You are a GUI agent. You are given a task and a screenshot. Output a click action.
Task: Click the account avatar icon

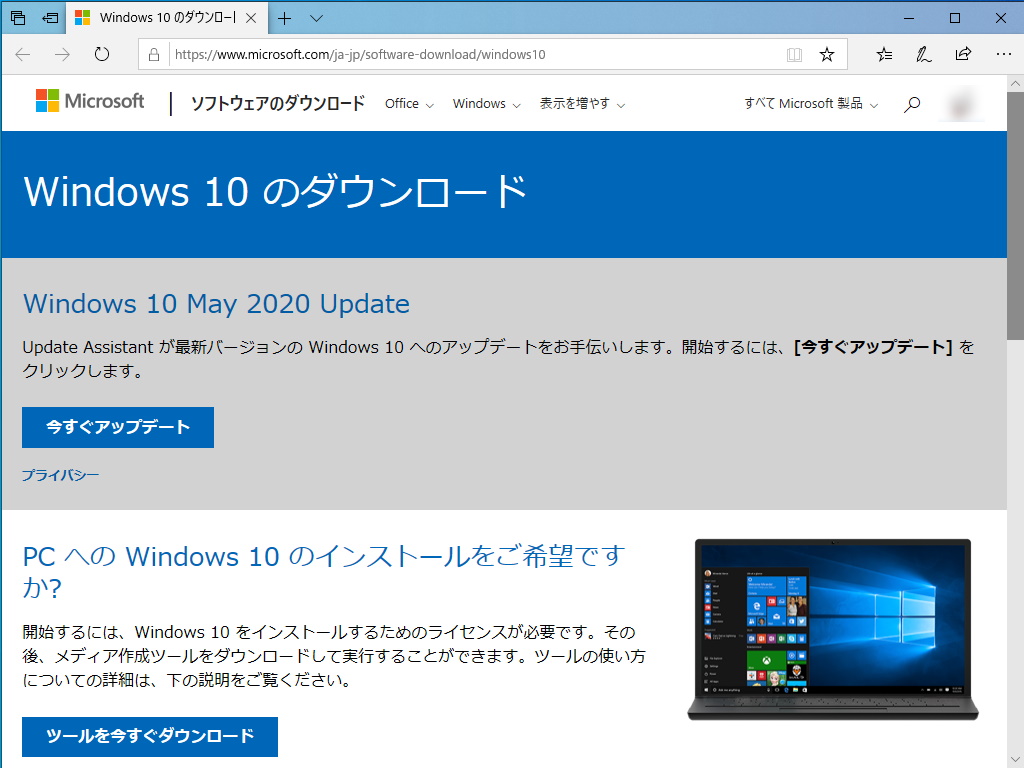tap(961, 103)
